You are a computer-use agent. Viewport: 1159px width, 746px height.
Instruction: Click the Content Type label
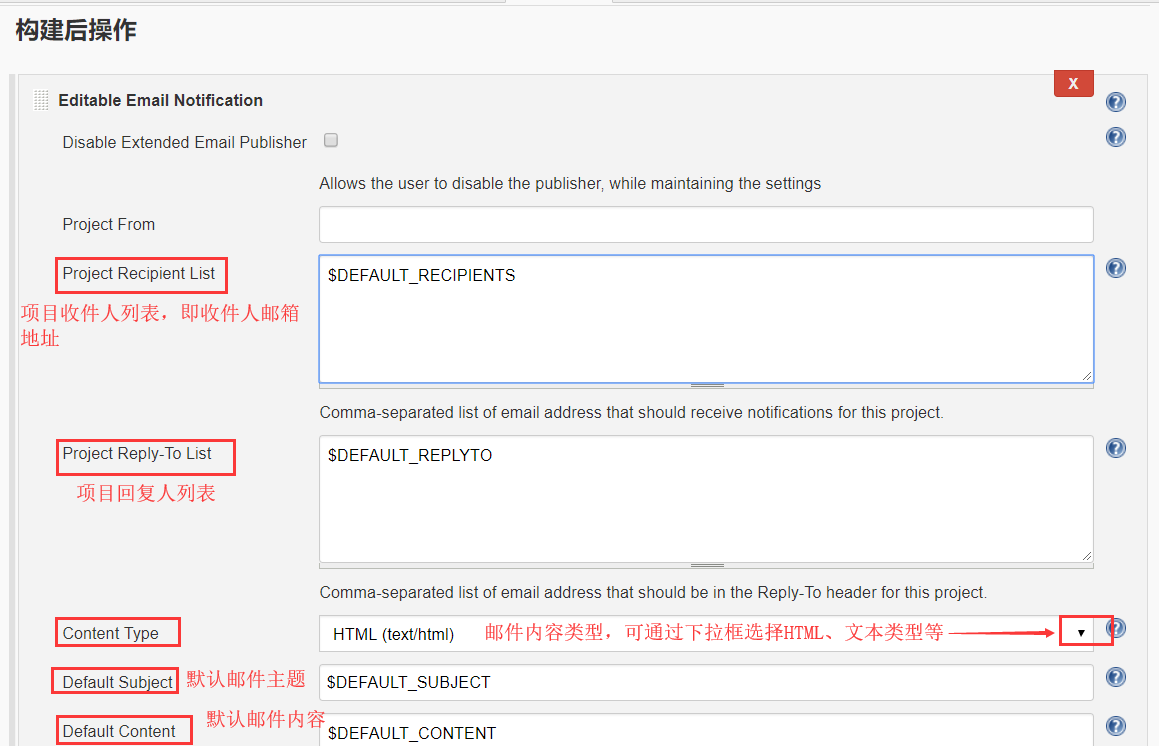pos(110,634)
